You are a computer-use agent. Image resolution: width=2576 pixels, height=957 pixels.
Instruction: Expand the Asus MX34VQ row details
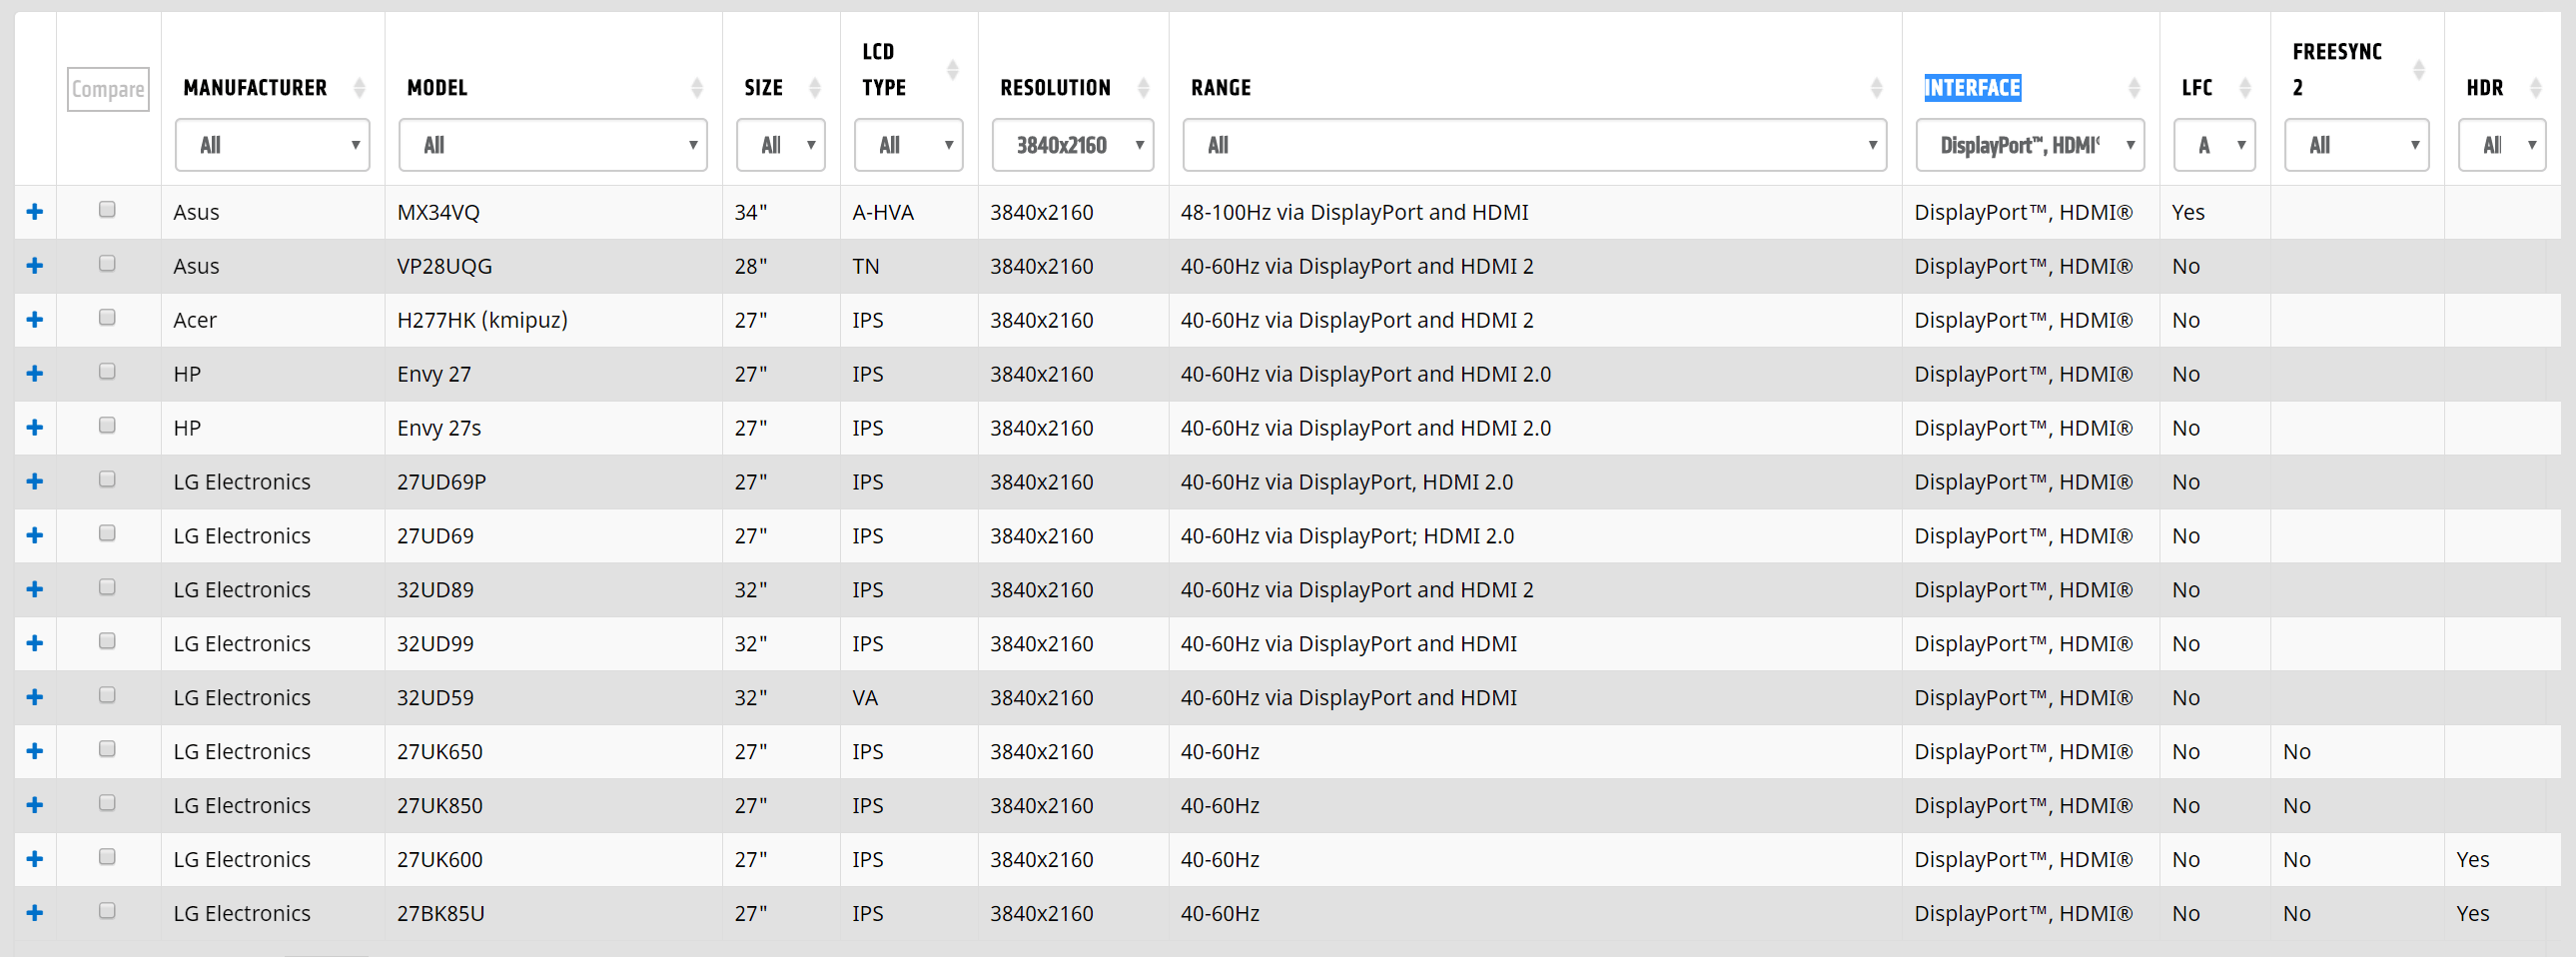coord(35,212)
